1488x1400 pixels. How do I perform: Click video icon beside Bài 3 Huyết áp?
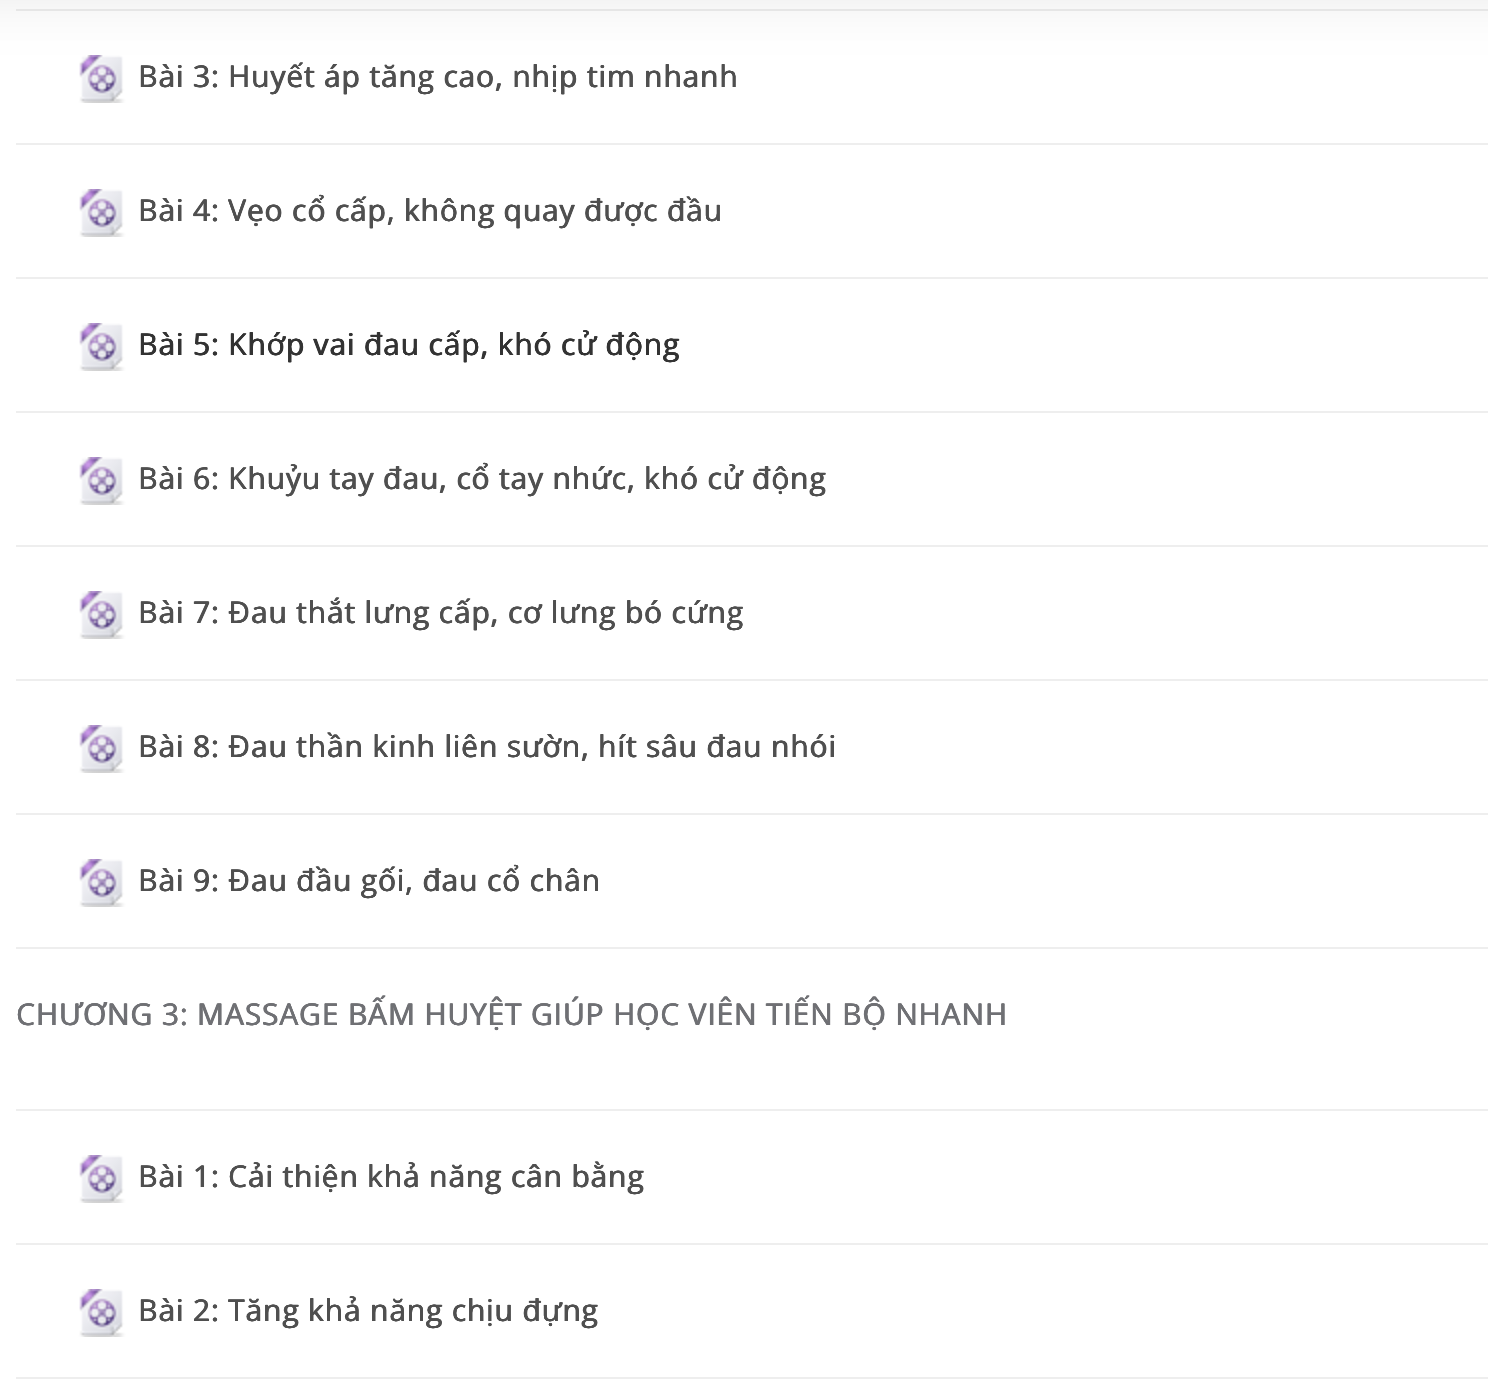pyautogui.click(x=101, y=78)
